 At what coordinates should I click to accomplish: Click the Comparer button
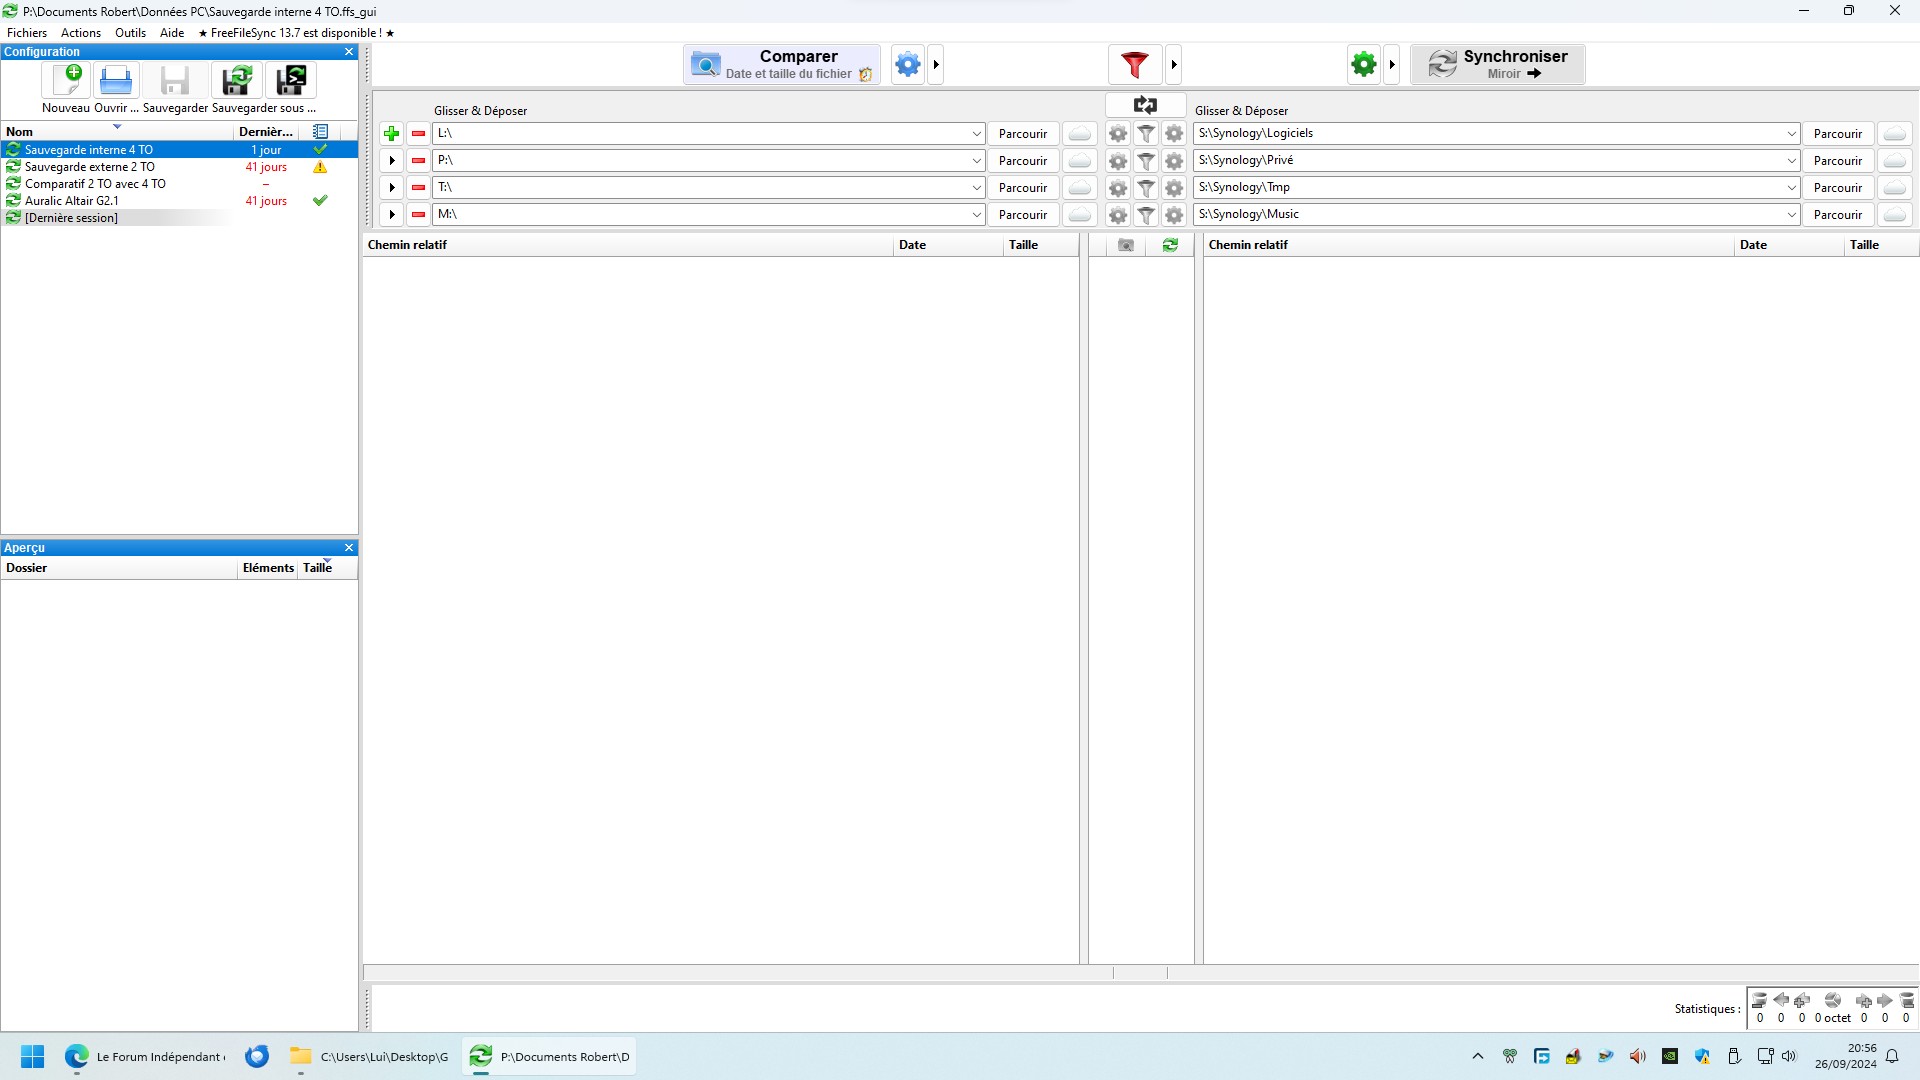click(x=782, y=65)
